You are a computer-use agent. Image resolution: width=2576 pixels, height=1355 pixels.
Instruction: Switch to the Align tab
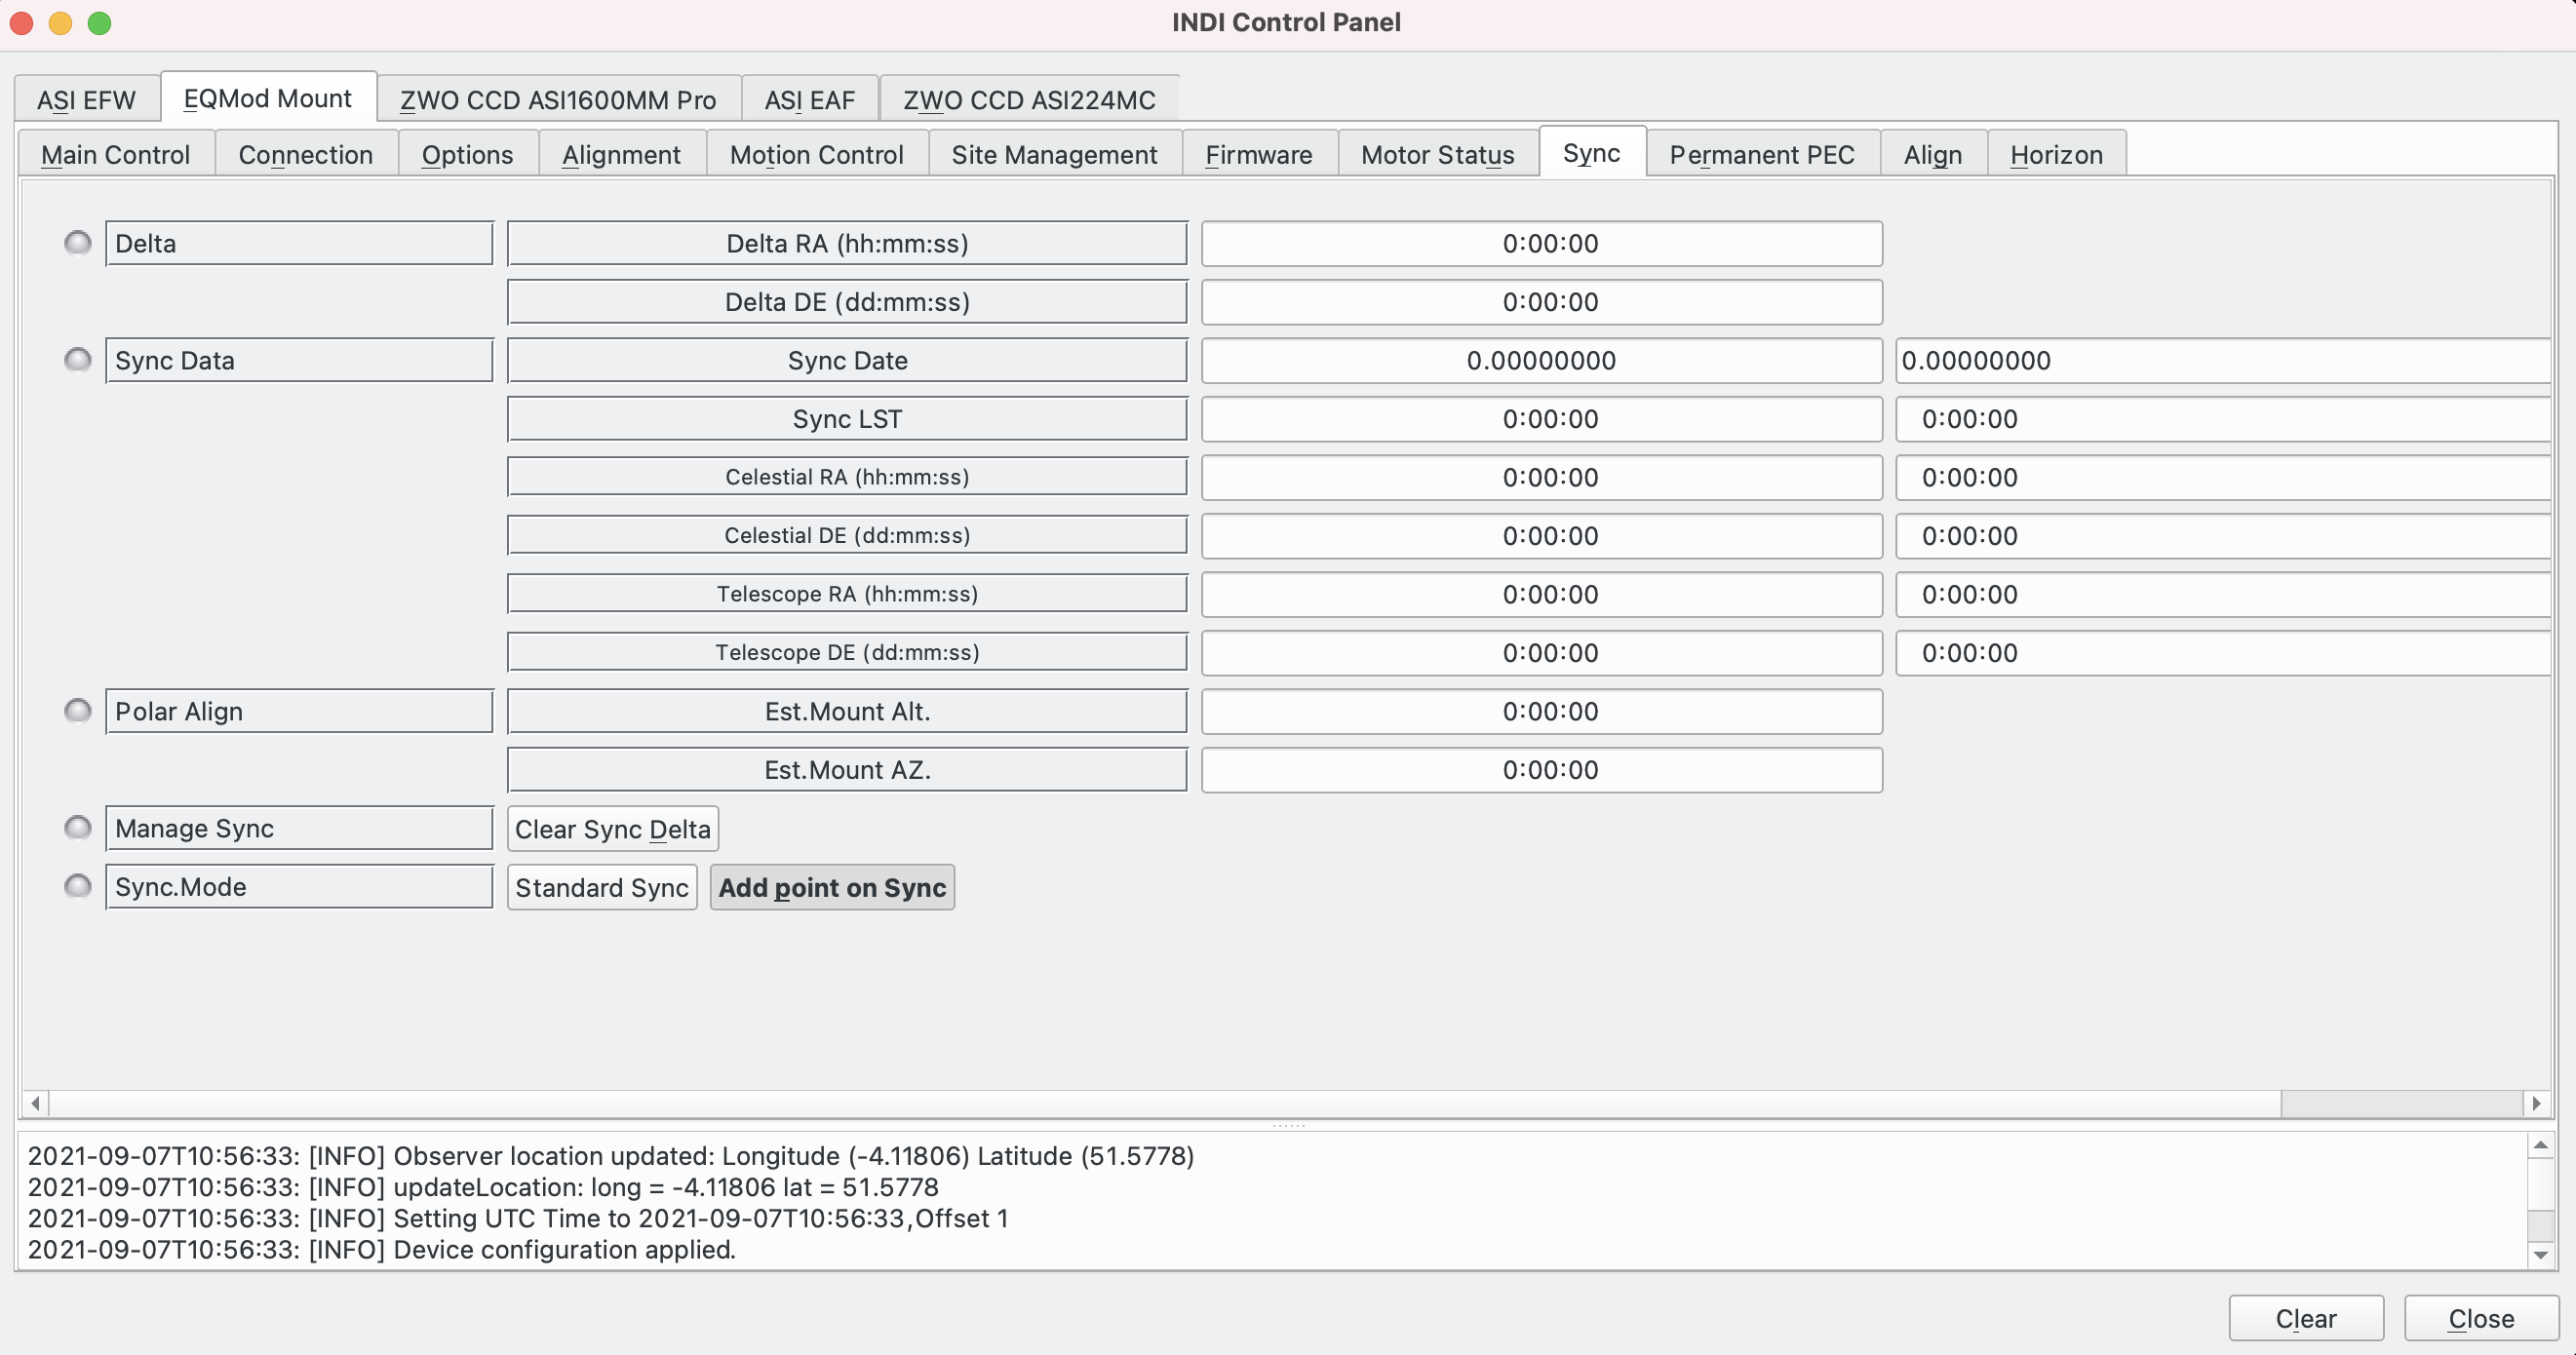tap(1933, 154)
